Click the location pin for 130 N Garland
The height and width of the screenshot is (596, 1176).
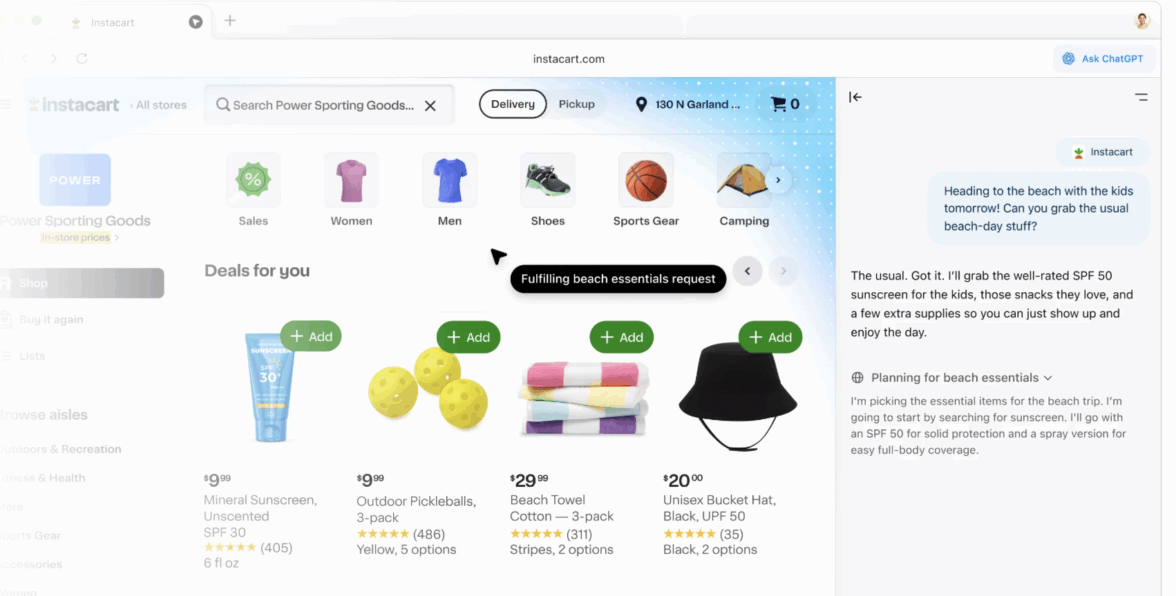(x=641, y=104)
